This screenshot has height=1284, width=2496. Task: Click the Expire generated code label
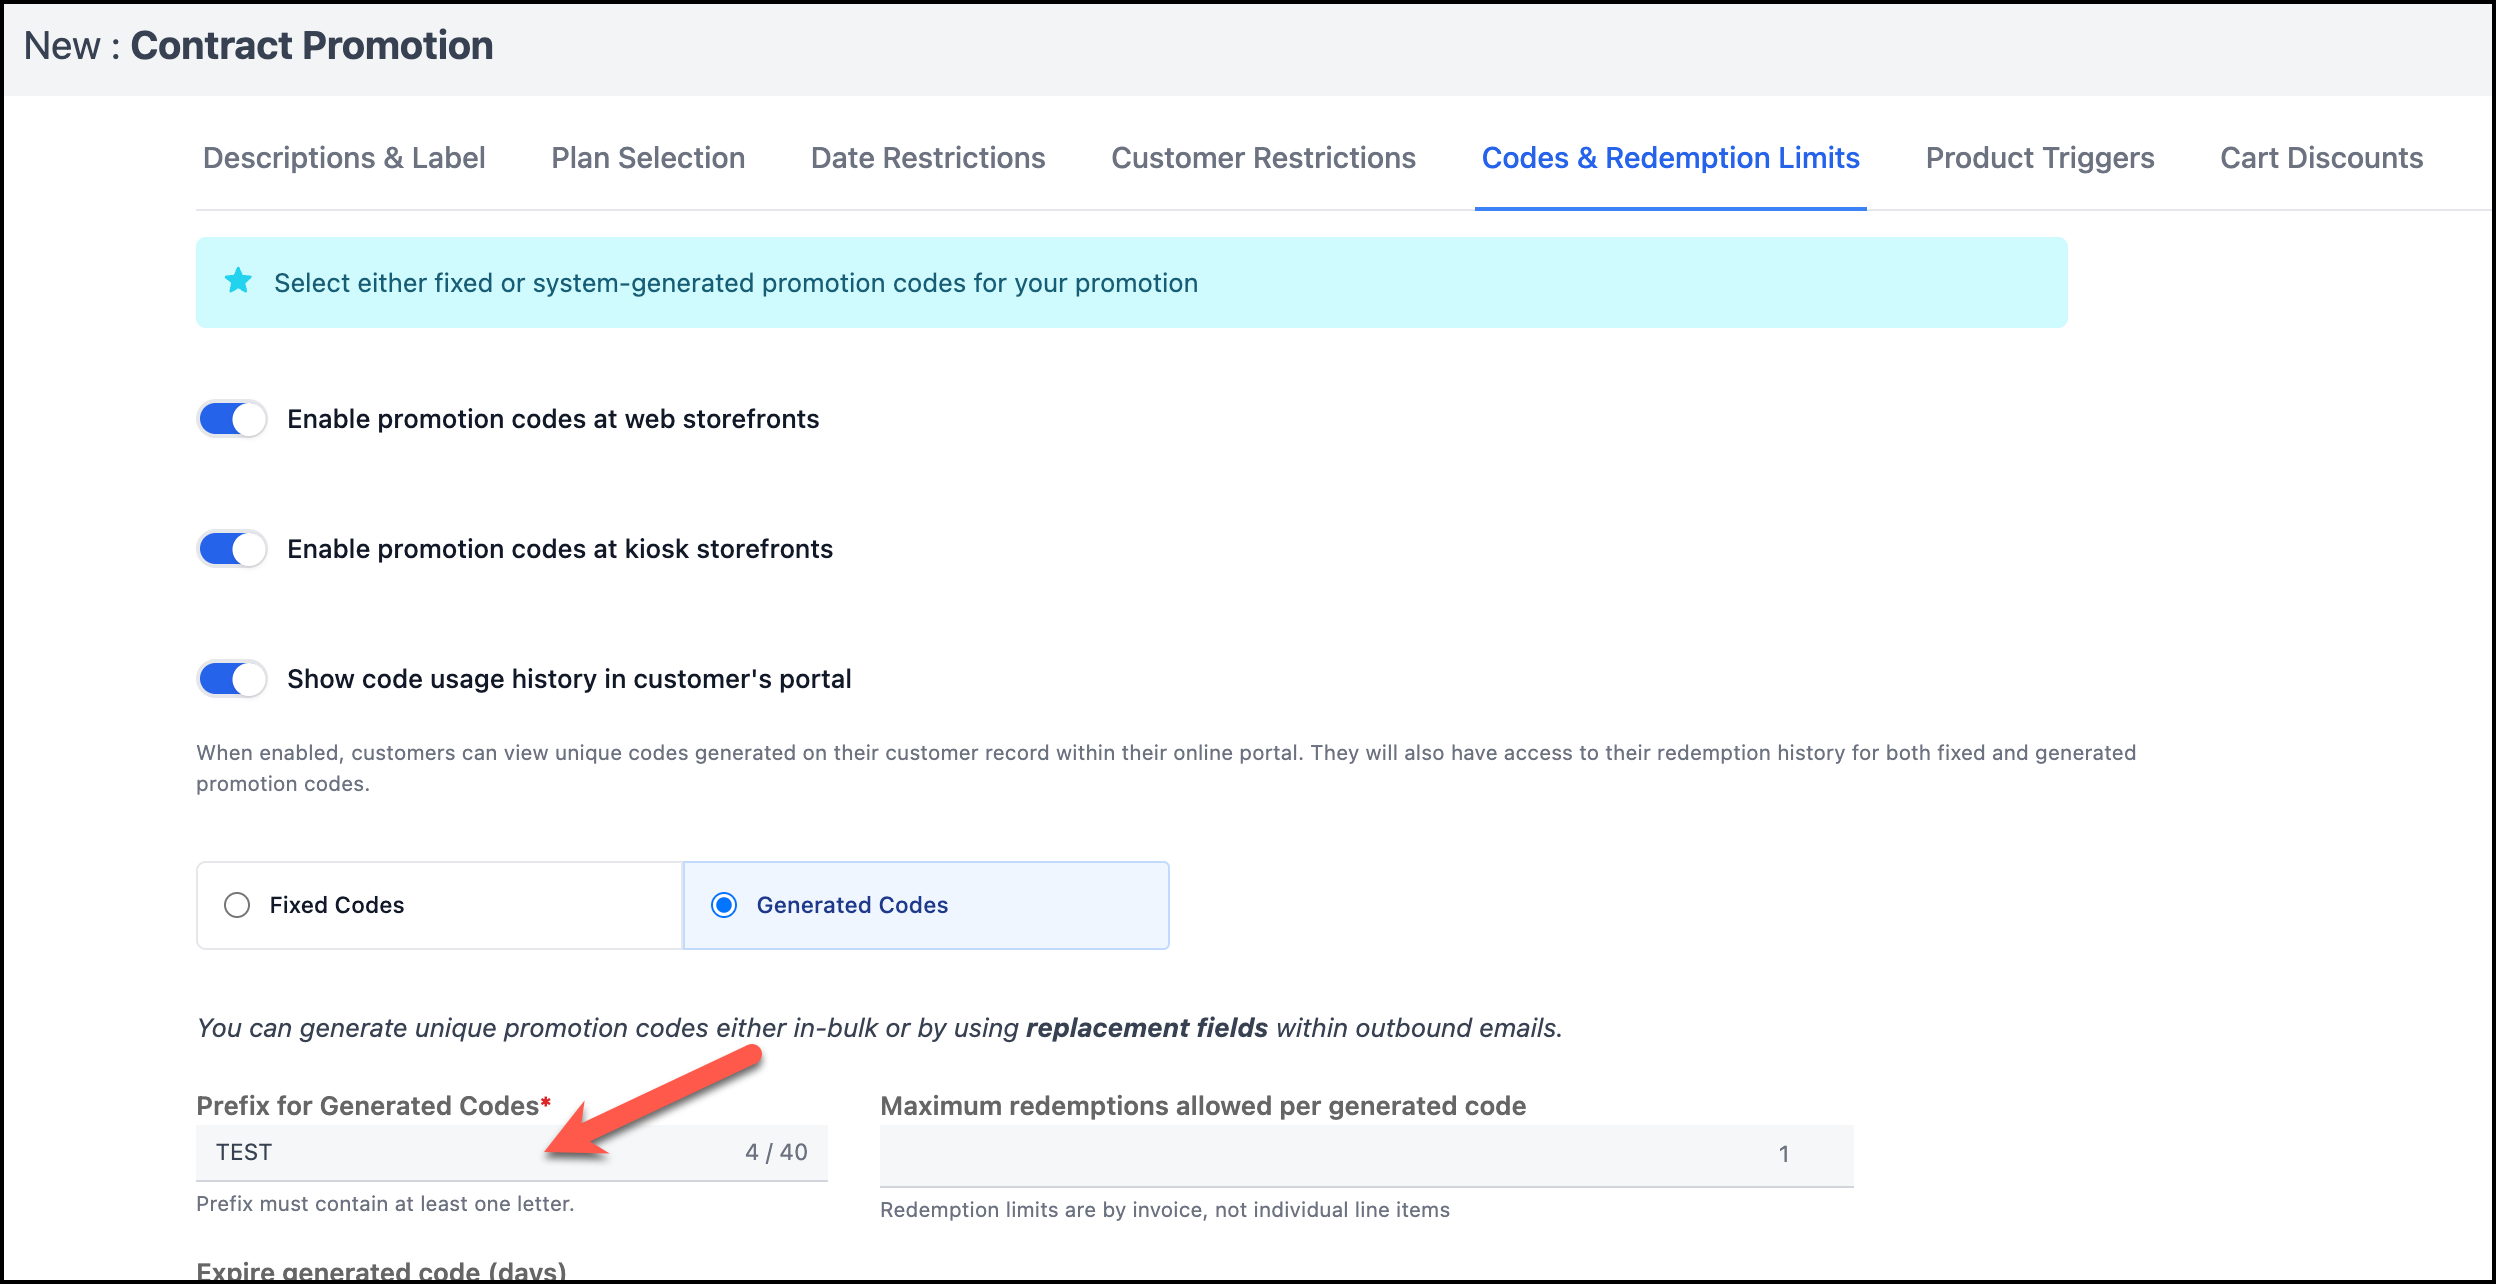click(381, 1270)
